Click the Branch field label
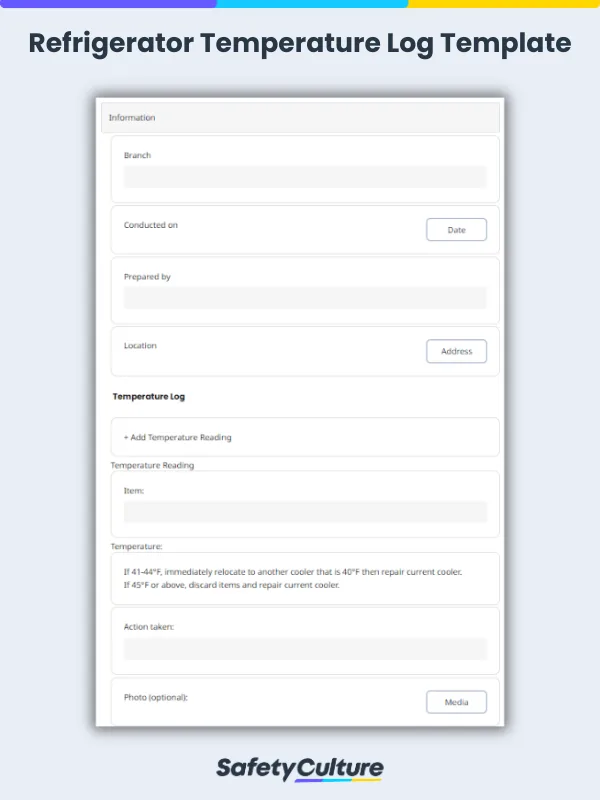600x800 pixels. 137,155
